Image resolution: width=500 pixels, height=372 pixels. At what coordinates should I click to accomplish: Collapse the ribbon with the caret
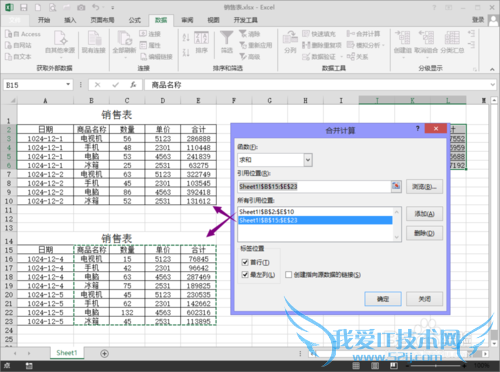(x=492, y=69)
